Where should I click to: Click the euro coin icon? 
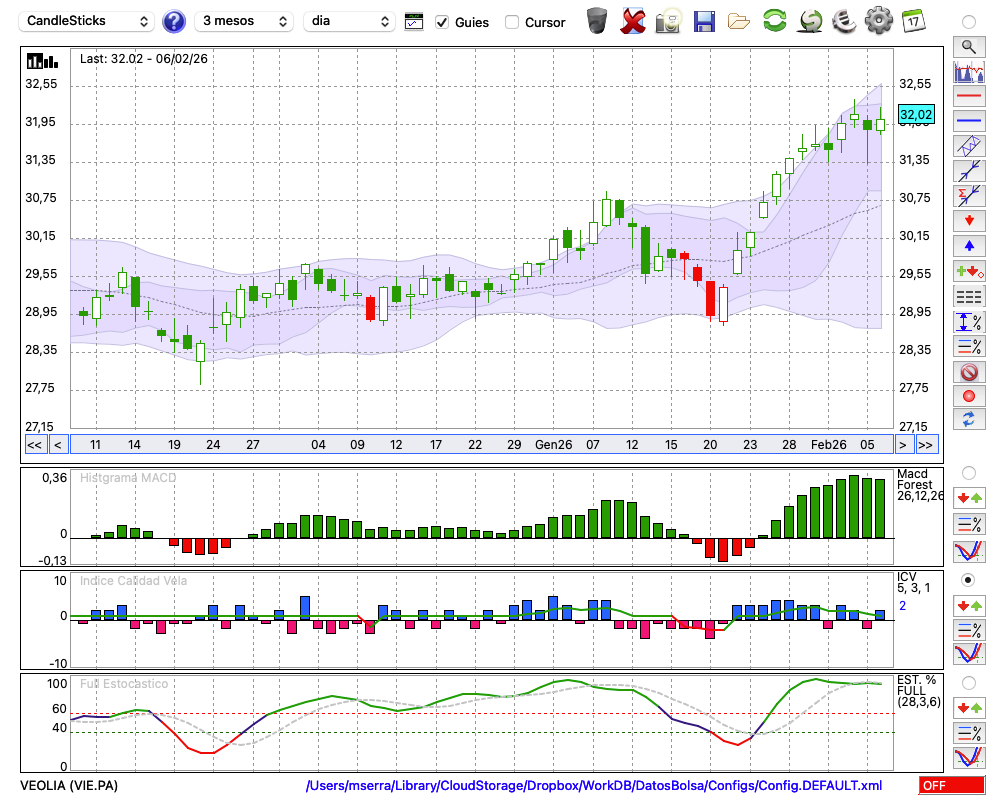click(x=844, y=20)
